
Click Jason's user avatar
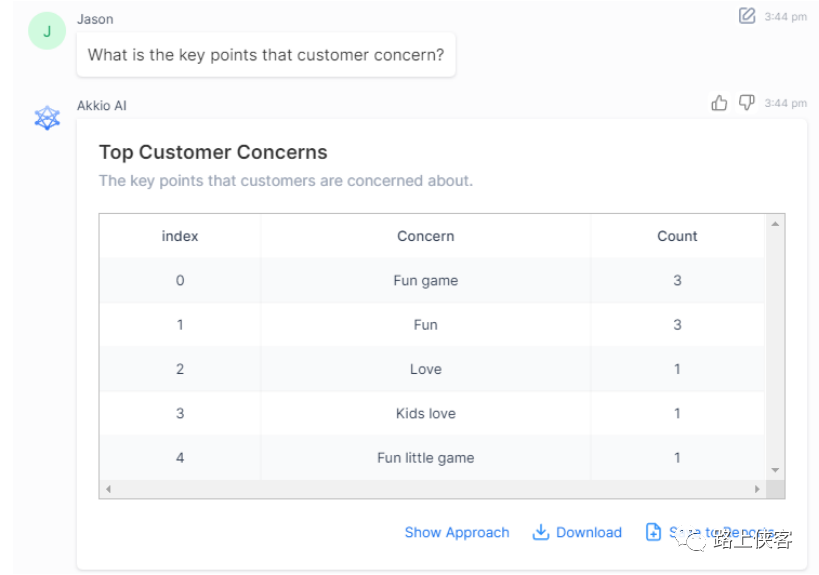(x=47, y=31)
